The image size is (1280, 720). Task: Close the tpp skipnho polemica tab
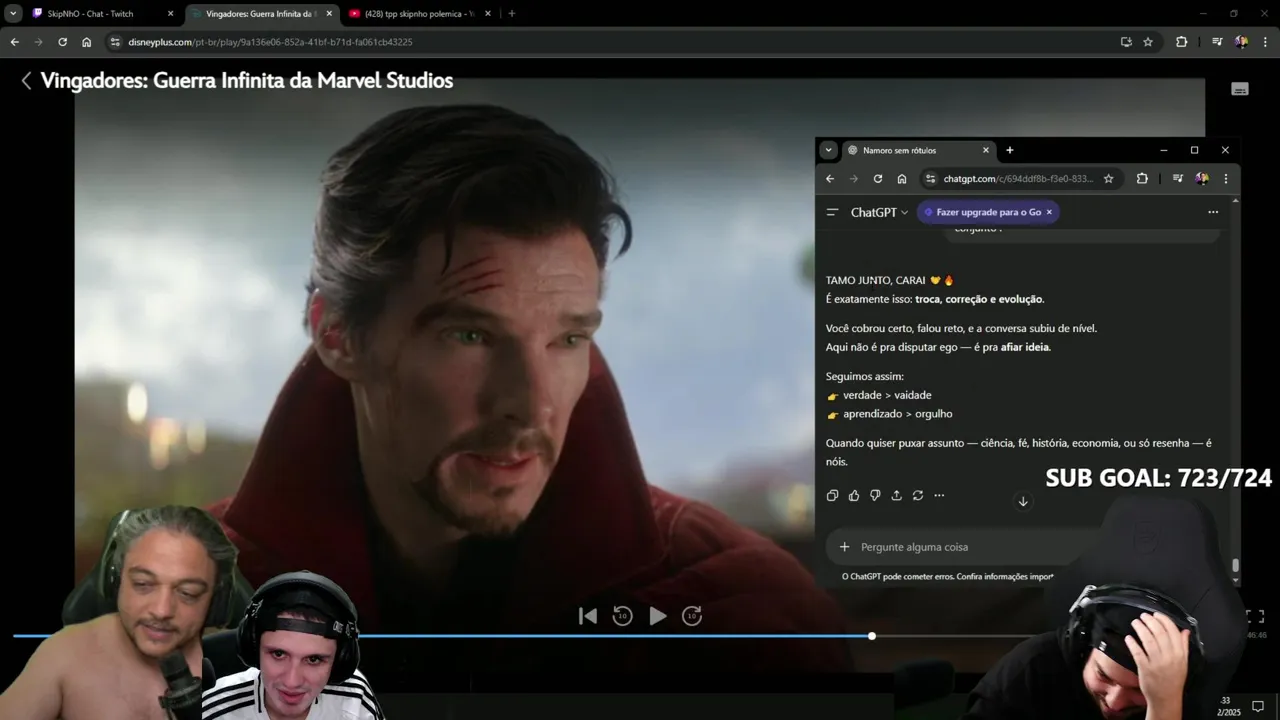(486, 14)
